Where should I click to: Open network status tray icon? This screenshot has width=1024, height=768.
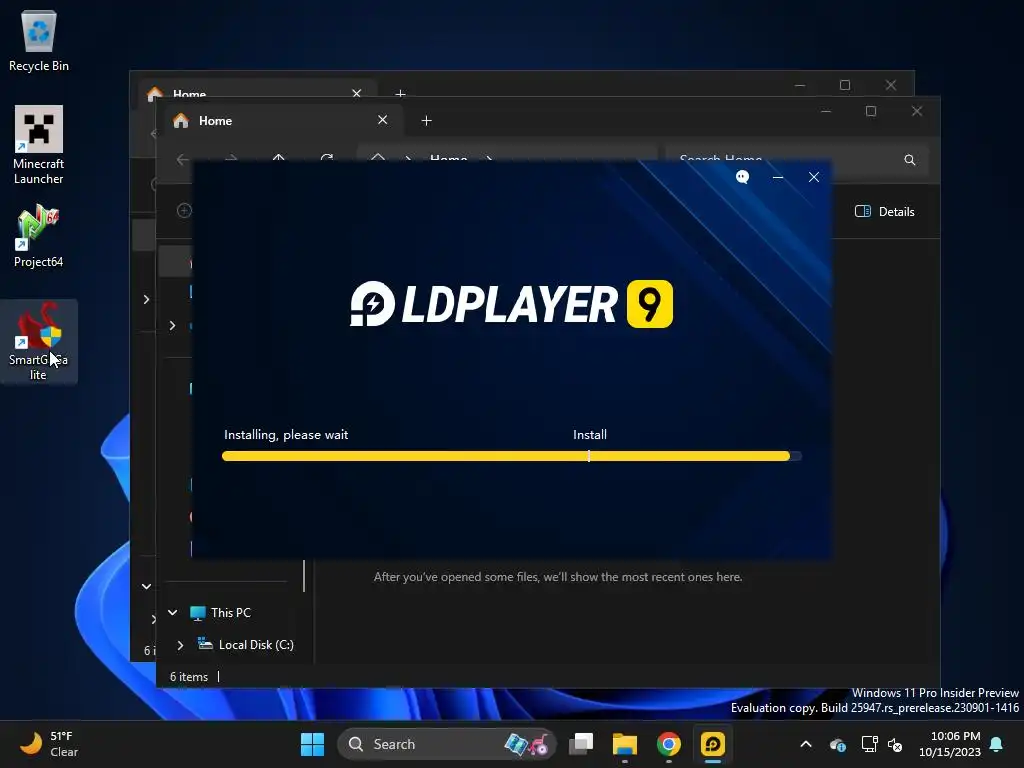click(x=869, y=744)
